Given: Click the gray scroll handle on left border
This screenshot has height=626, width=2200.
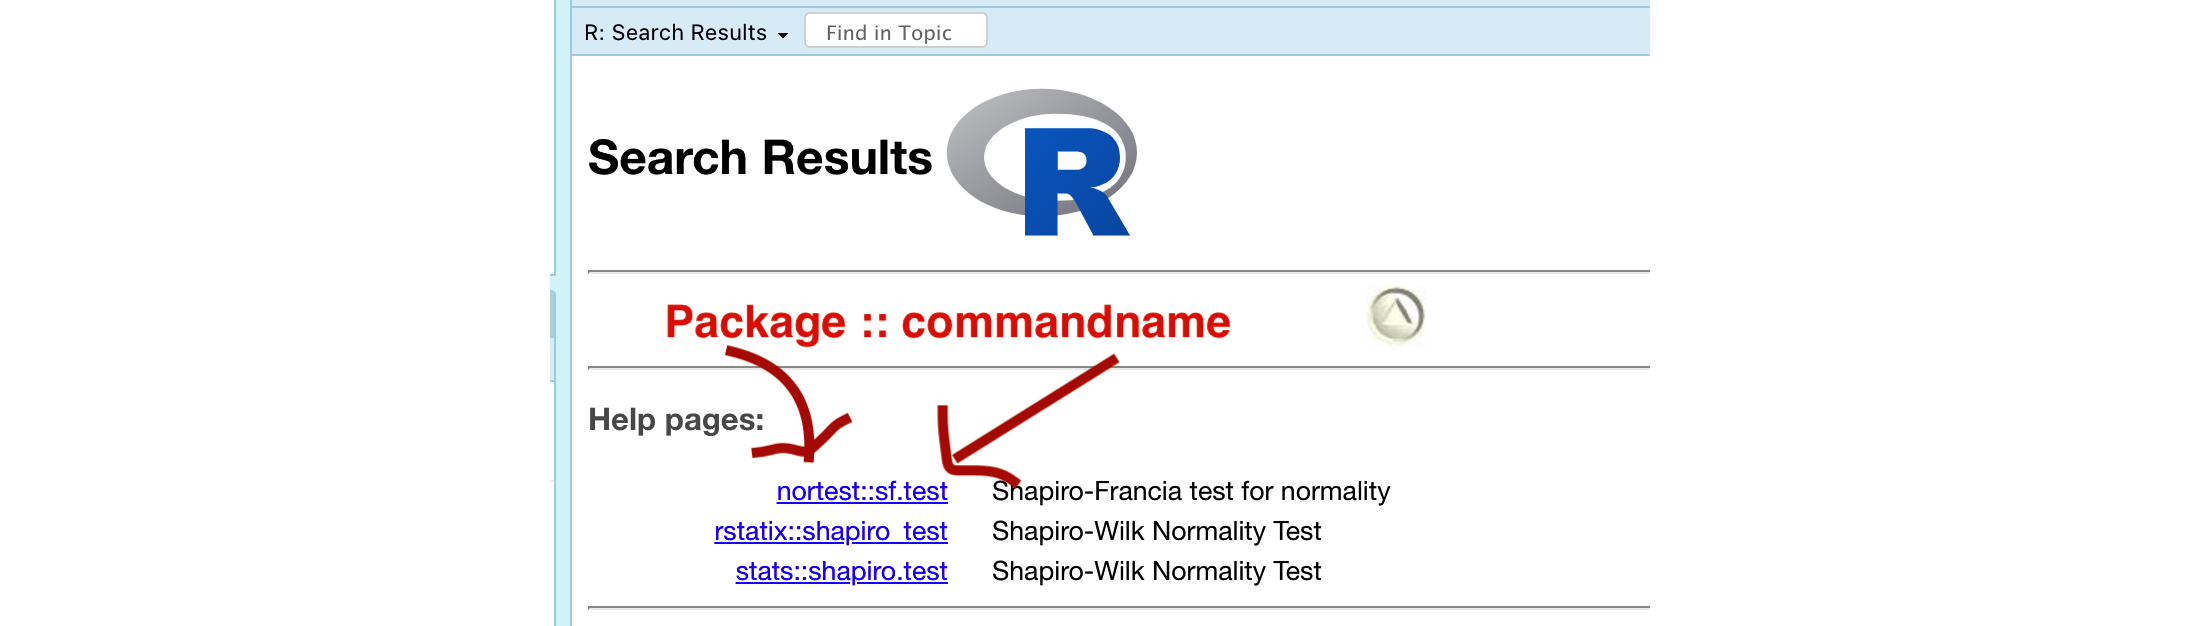Looking at the screenshot, I should click(x=552, y=315).
